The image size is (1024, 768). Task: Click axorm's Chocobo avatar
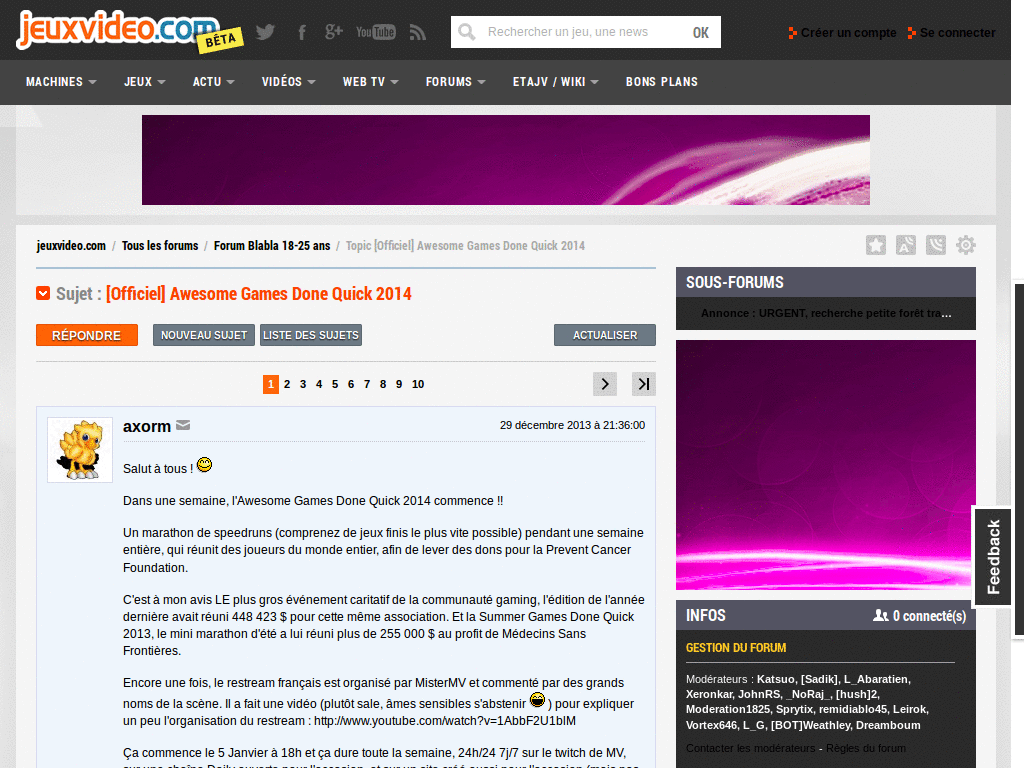tap(80, 450)
